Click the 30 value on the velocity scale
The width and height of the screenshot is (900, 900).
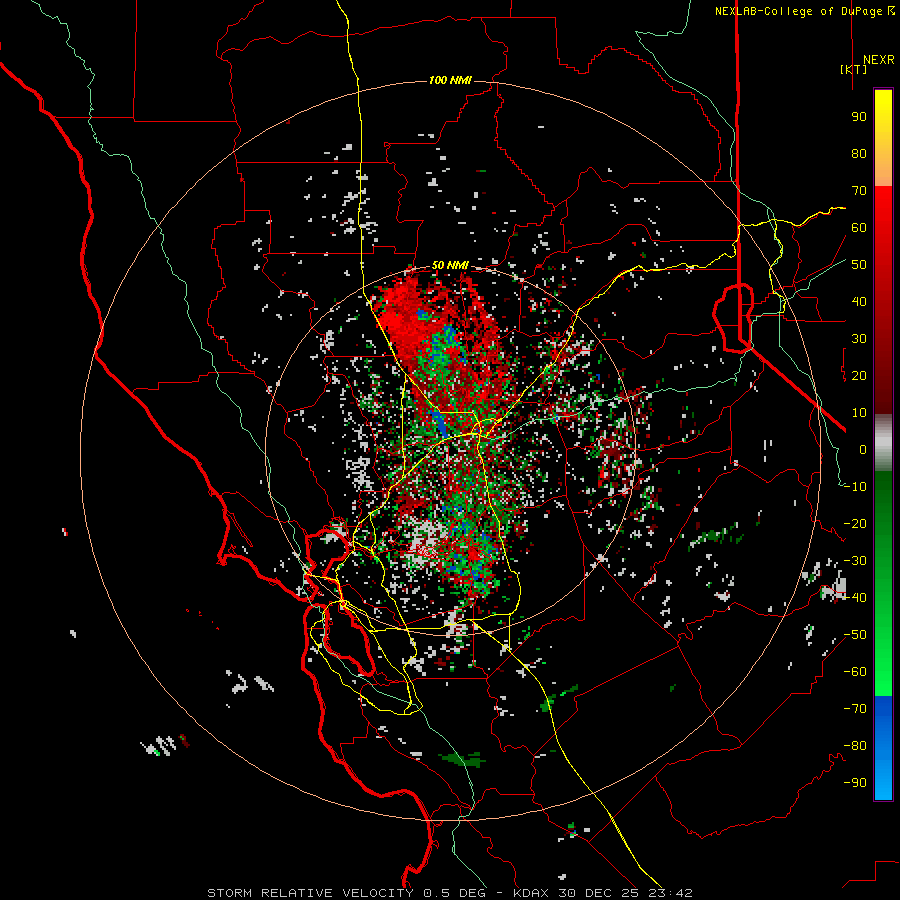coord(859,339)
